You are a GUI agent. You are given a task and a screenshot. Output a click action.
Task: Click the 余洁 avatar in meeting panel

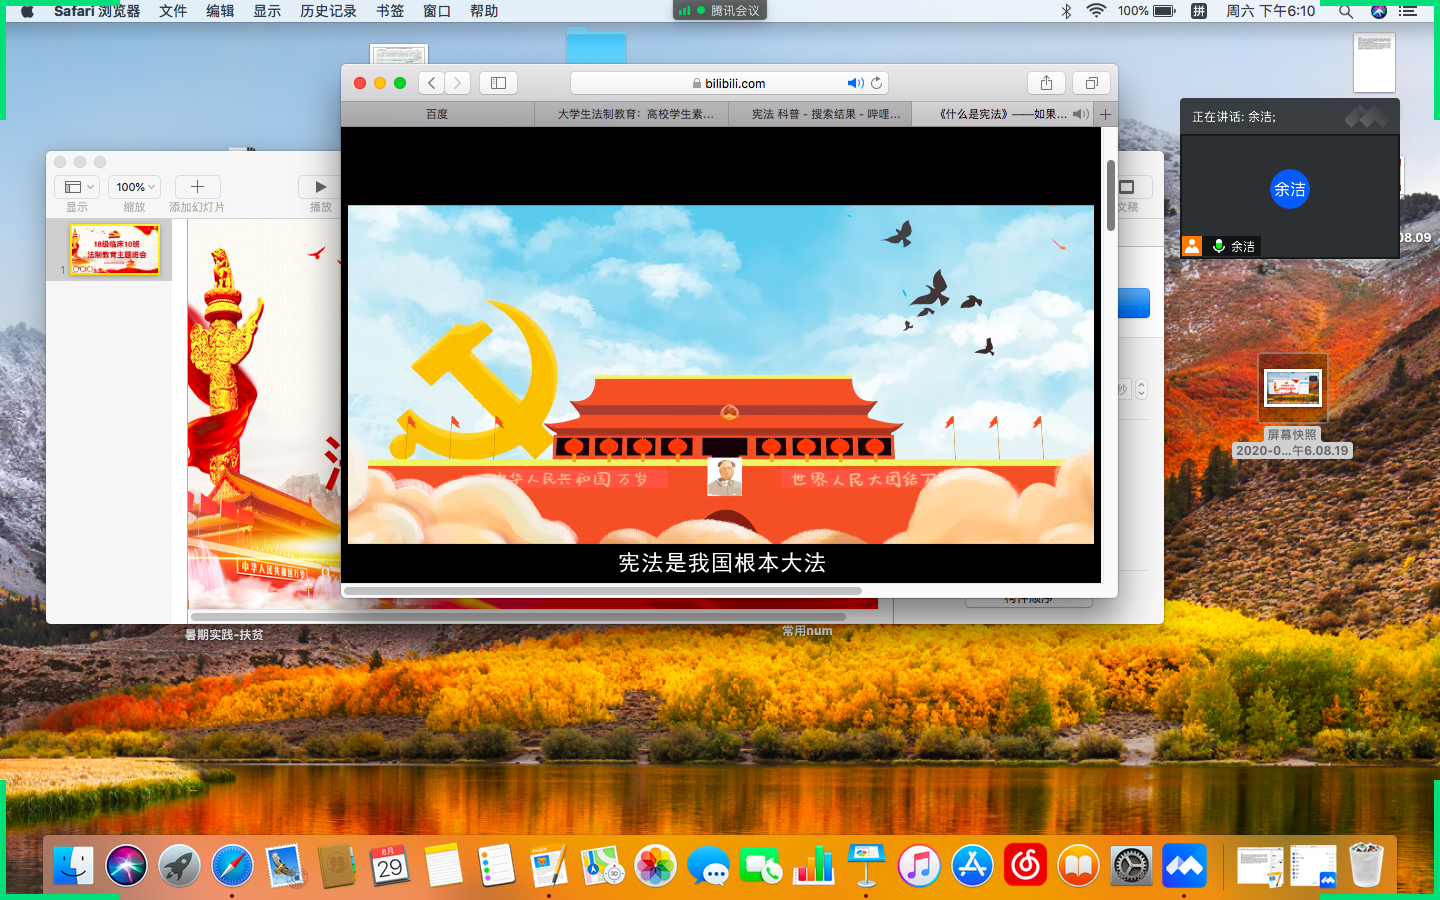[x=1290, y=189]
